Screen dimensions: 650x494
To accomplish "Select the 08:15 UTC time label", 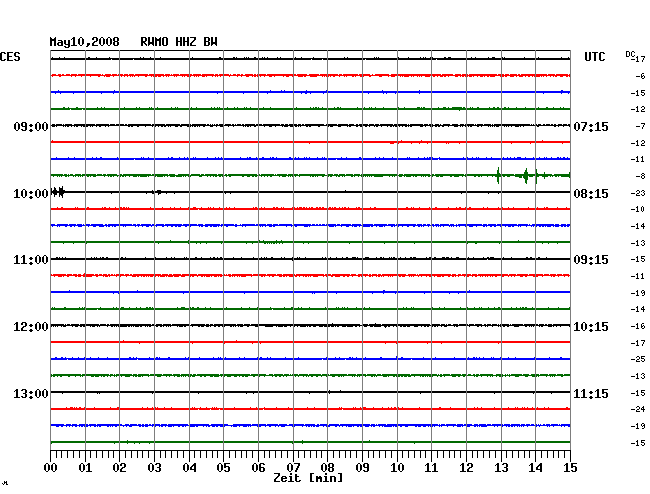I will point(591,194).
